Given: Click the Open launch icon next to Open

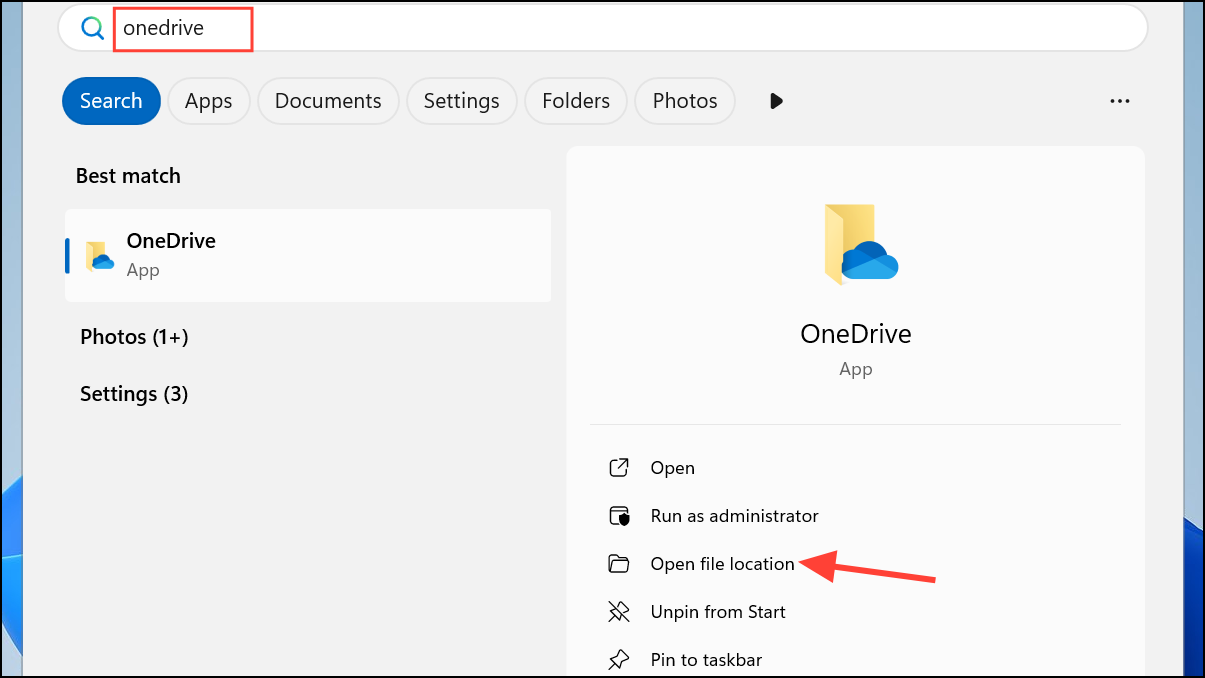Looking at the screenshot, I should point(621,467).
